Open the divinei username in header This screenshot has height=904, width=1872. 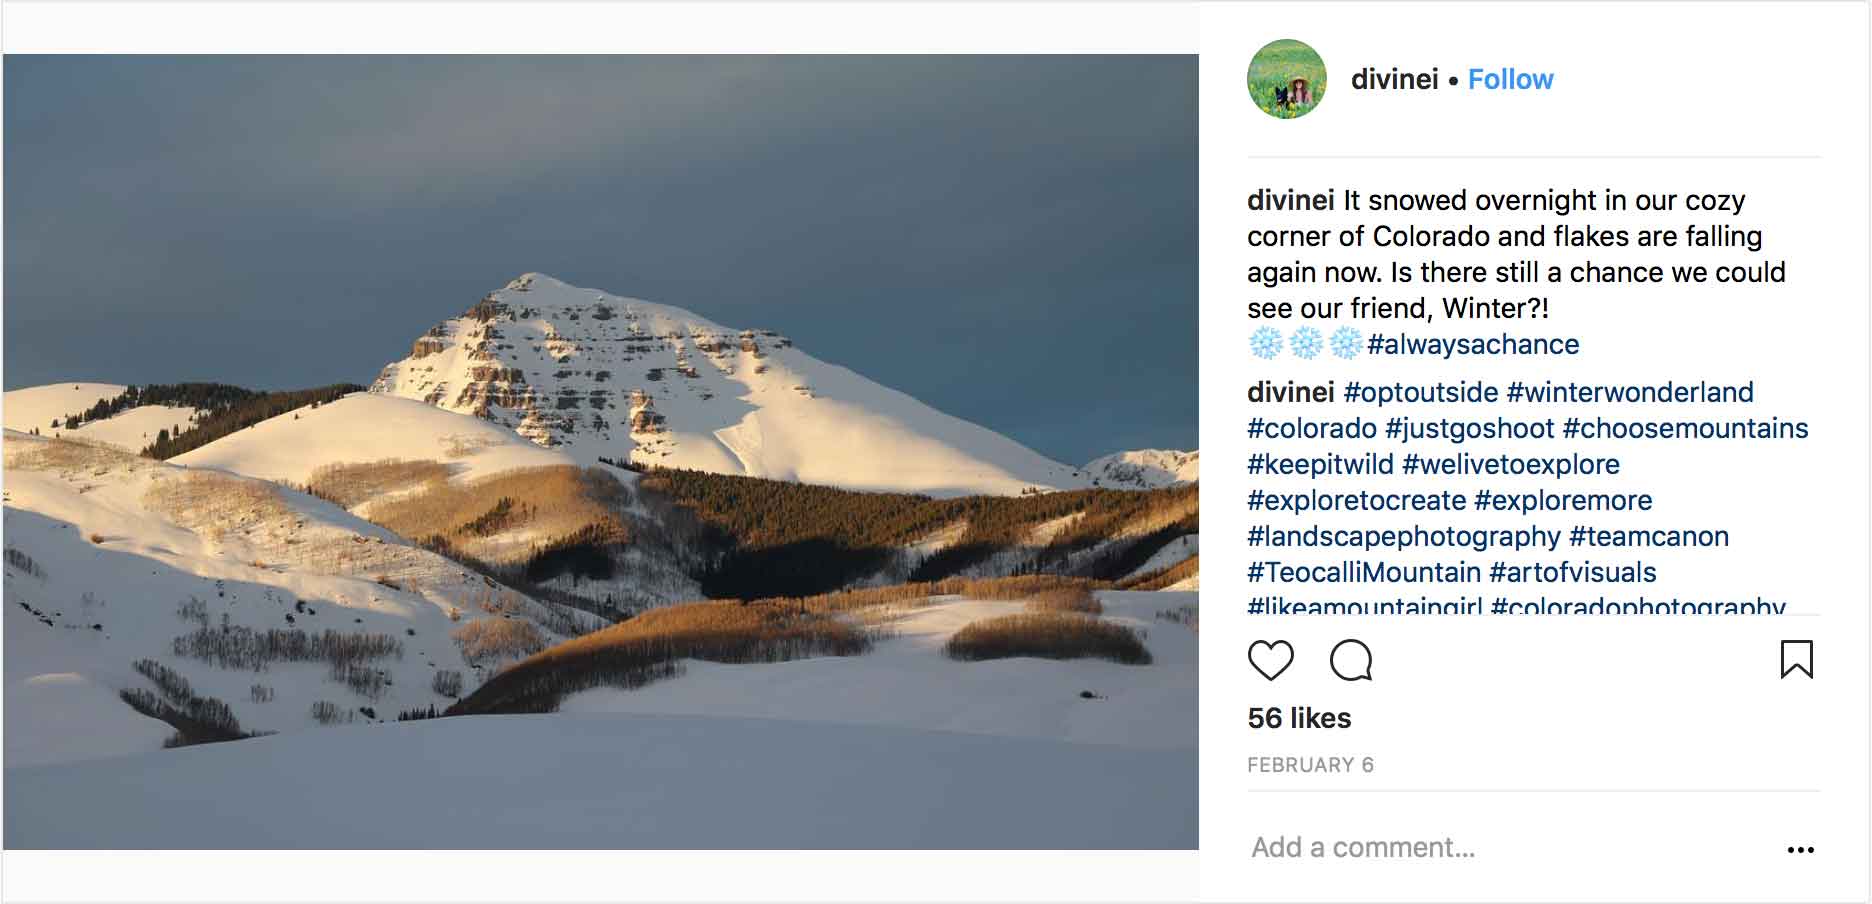(x=1394, y=80)
